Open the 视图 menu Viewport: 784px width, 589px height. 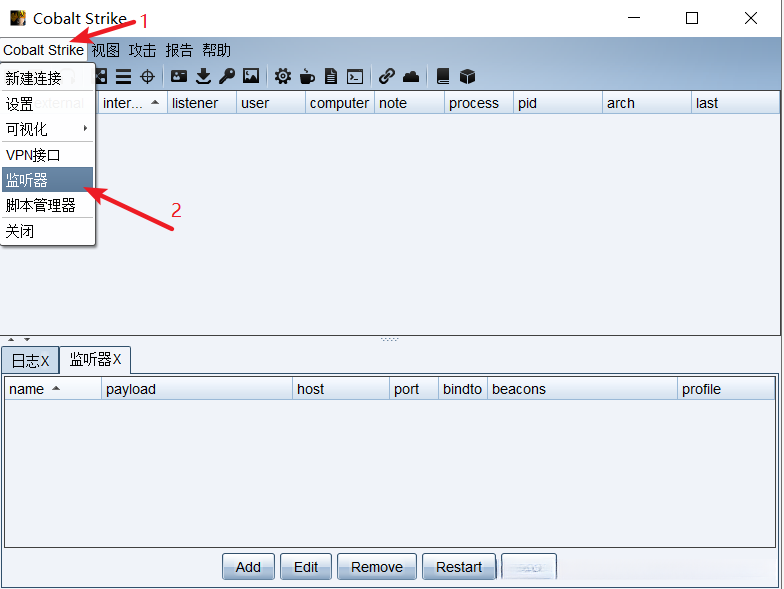tap(106, 50)
